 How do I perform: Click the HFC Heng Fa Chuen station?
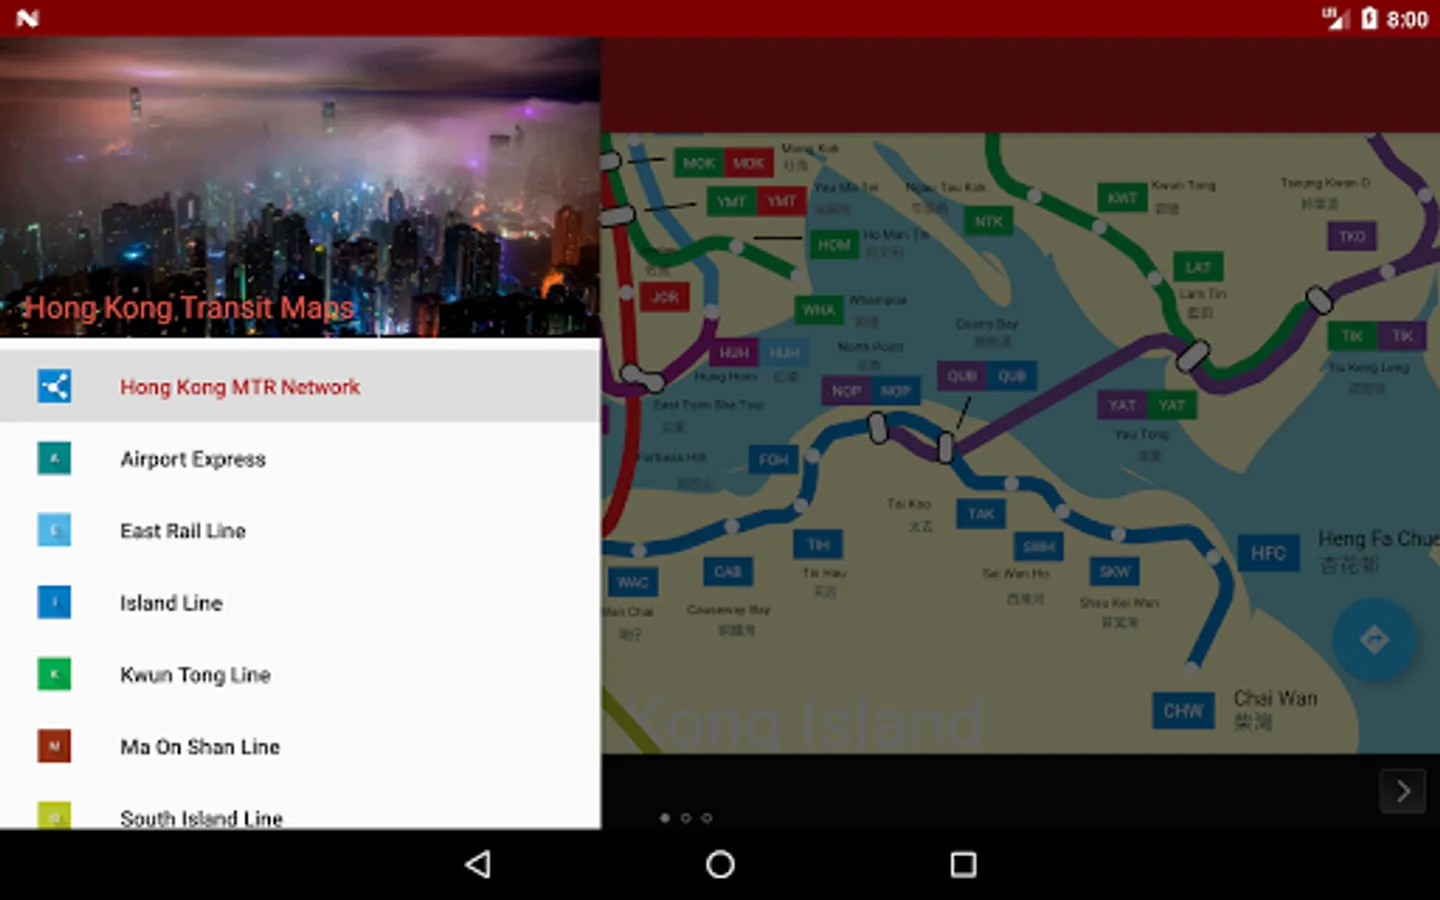tap(1268, 553)
